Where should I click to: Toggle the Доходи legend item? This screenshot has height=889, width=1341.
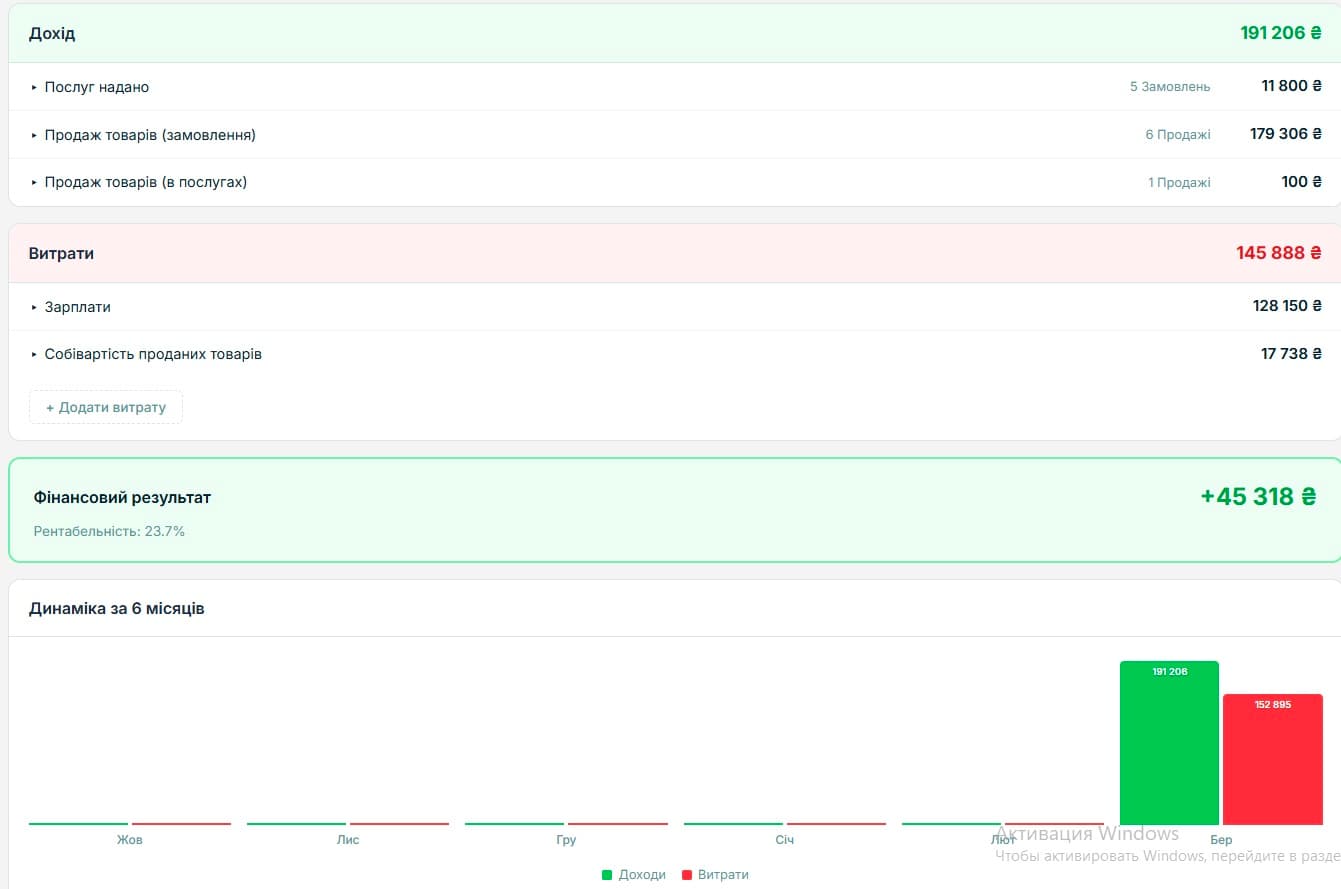[642, 874]
